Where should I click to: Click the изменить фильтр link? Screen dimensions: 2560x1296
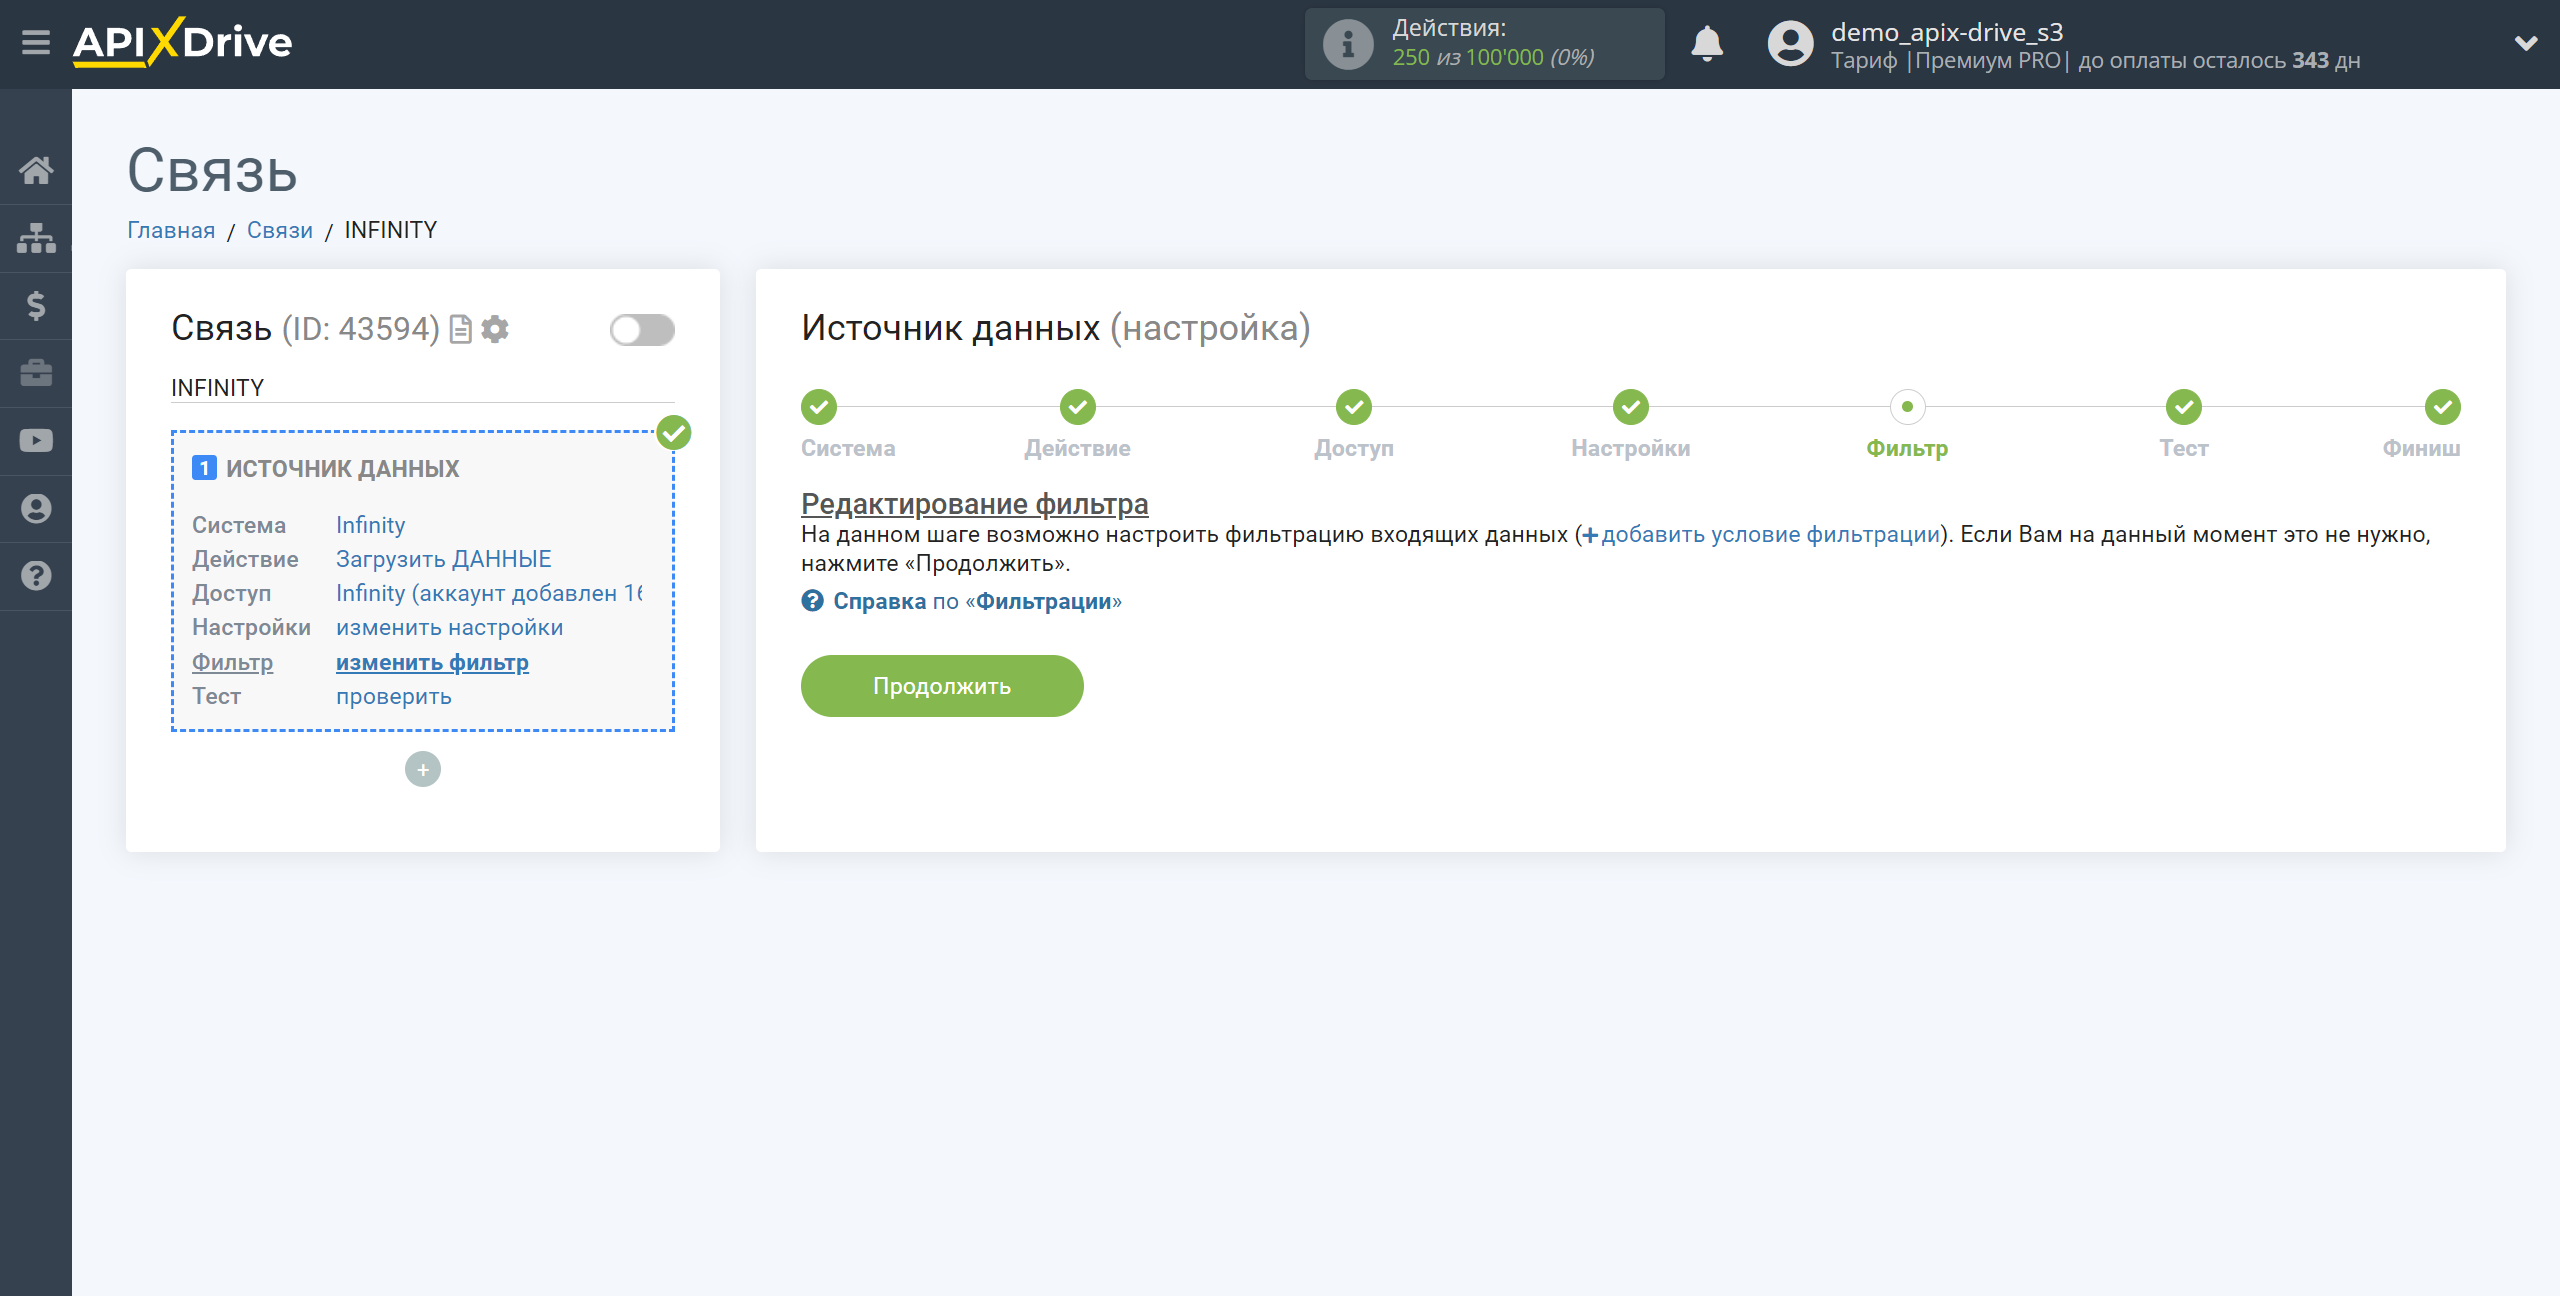(431, 663)
